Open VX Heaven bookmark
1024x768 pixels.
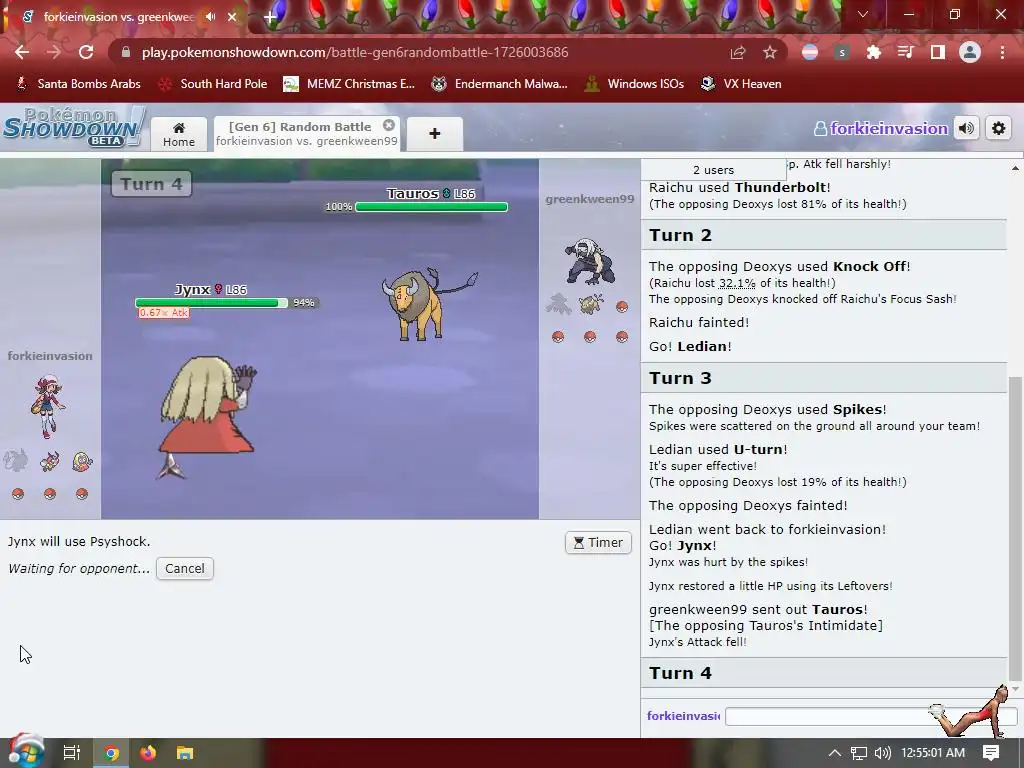pyautogui.click(x=741, y=84)
